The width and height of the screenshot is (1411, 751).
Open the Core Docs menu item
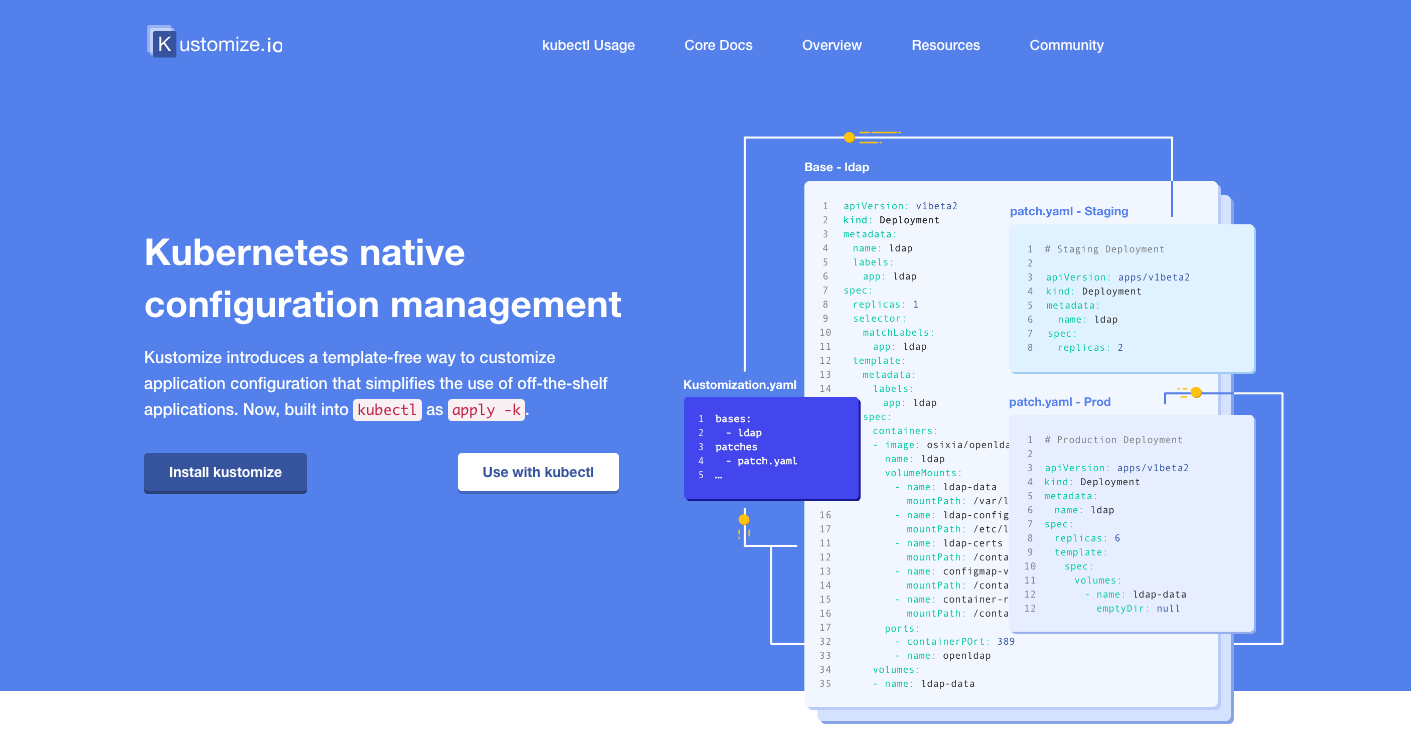[718, 45]
